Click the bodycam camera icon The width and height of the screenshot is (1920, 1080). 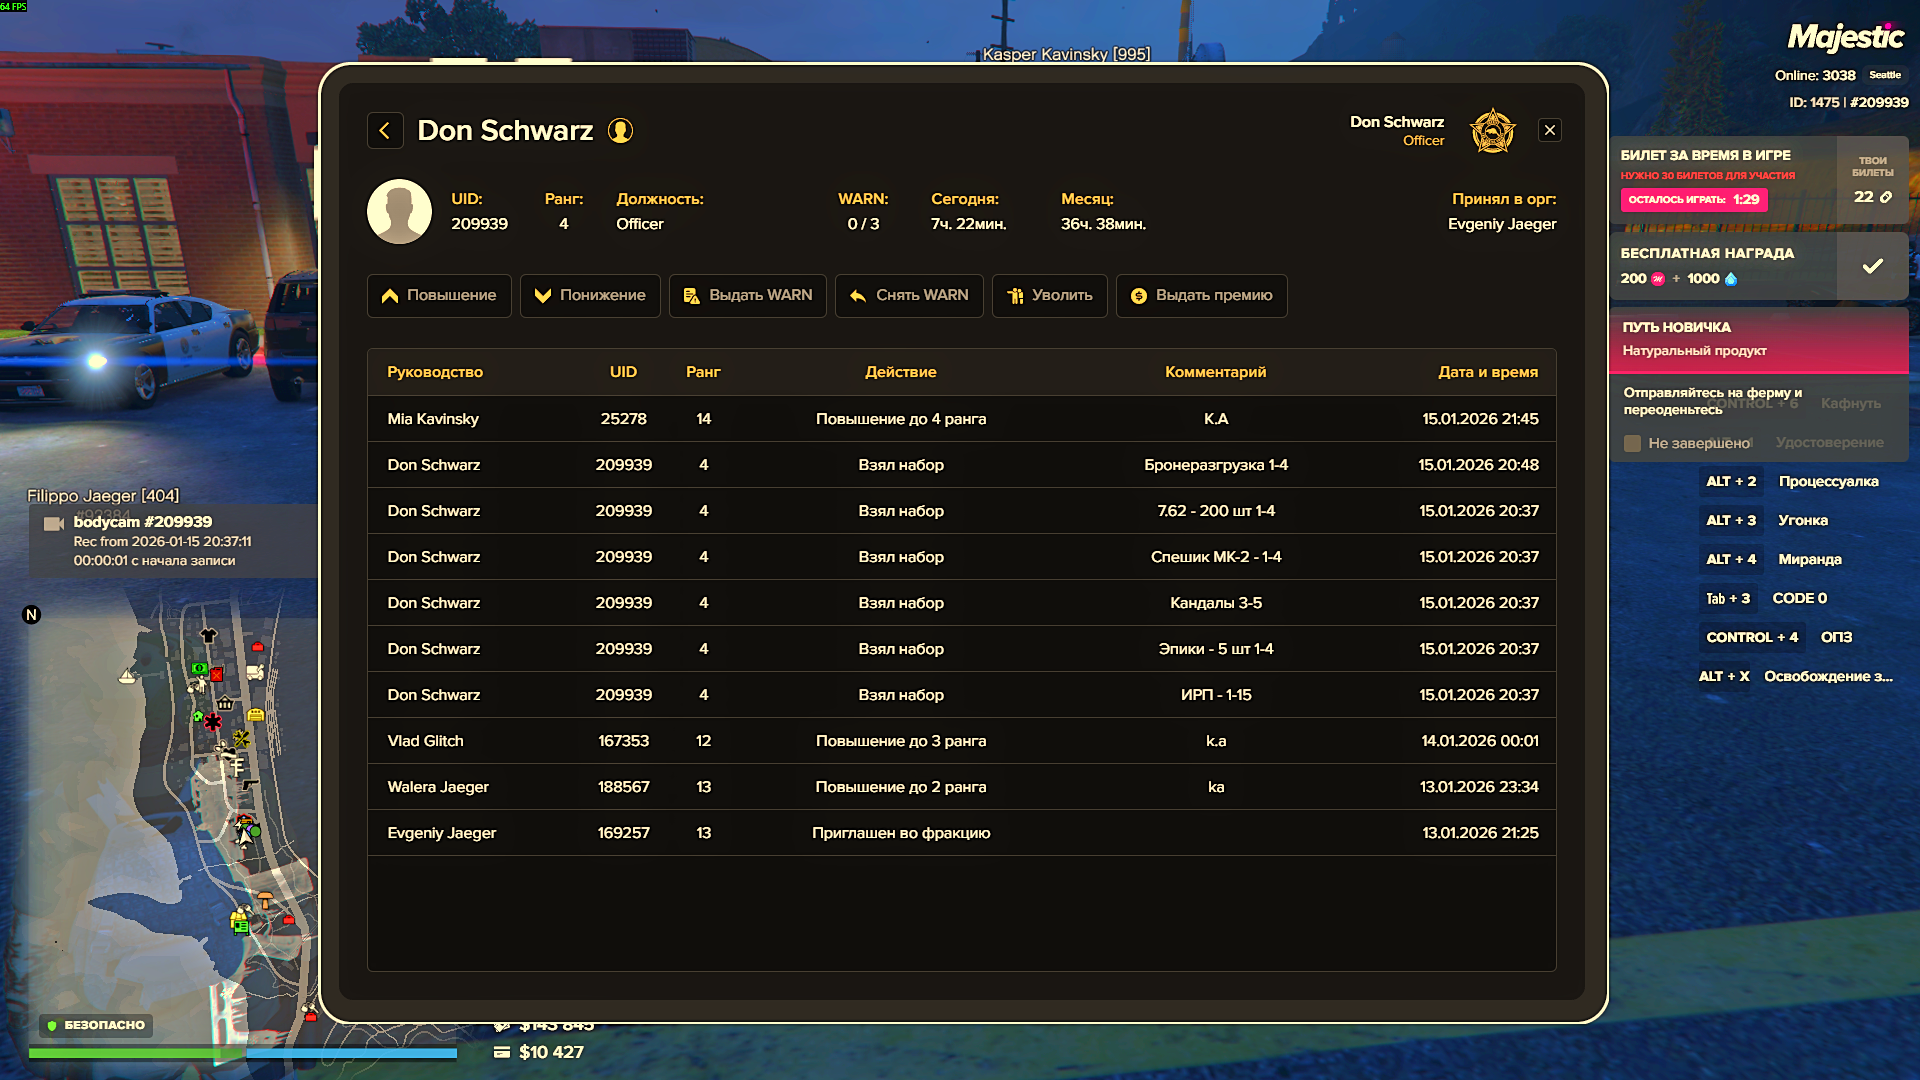[53, 523]
